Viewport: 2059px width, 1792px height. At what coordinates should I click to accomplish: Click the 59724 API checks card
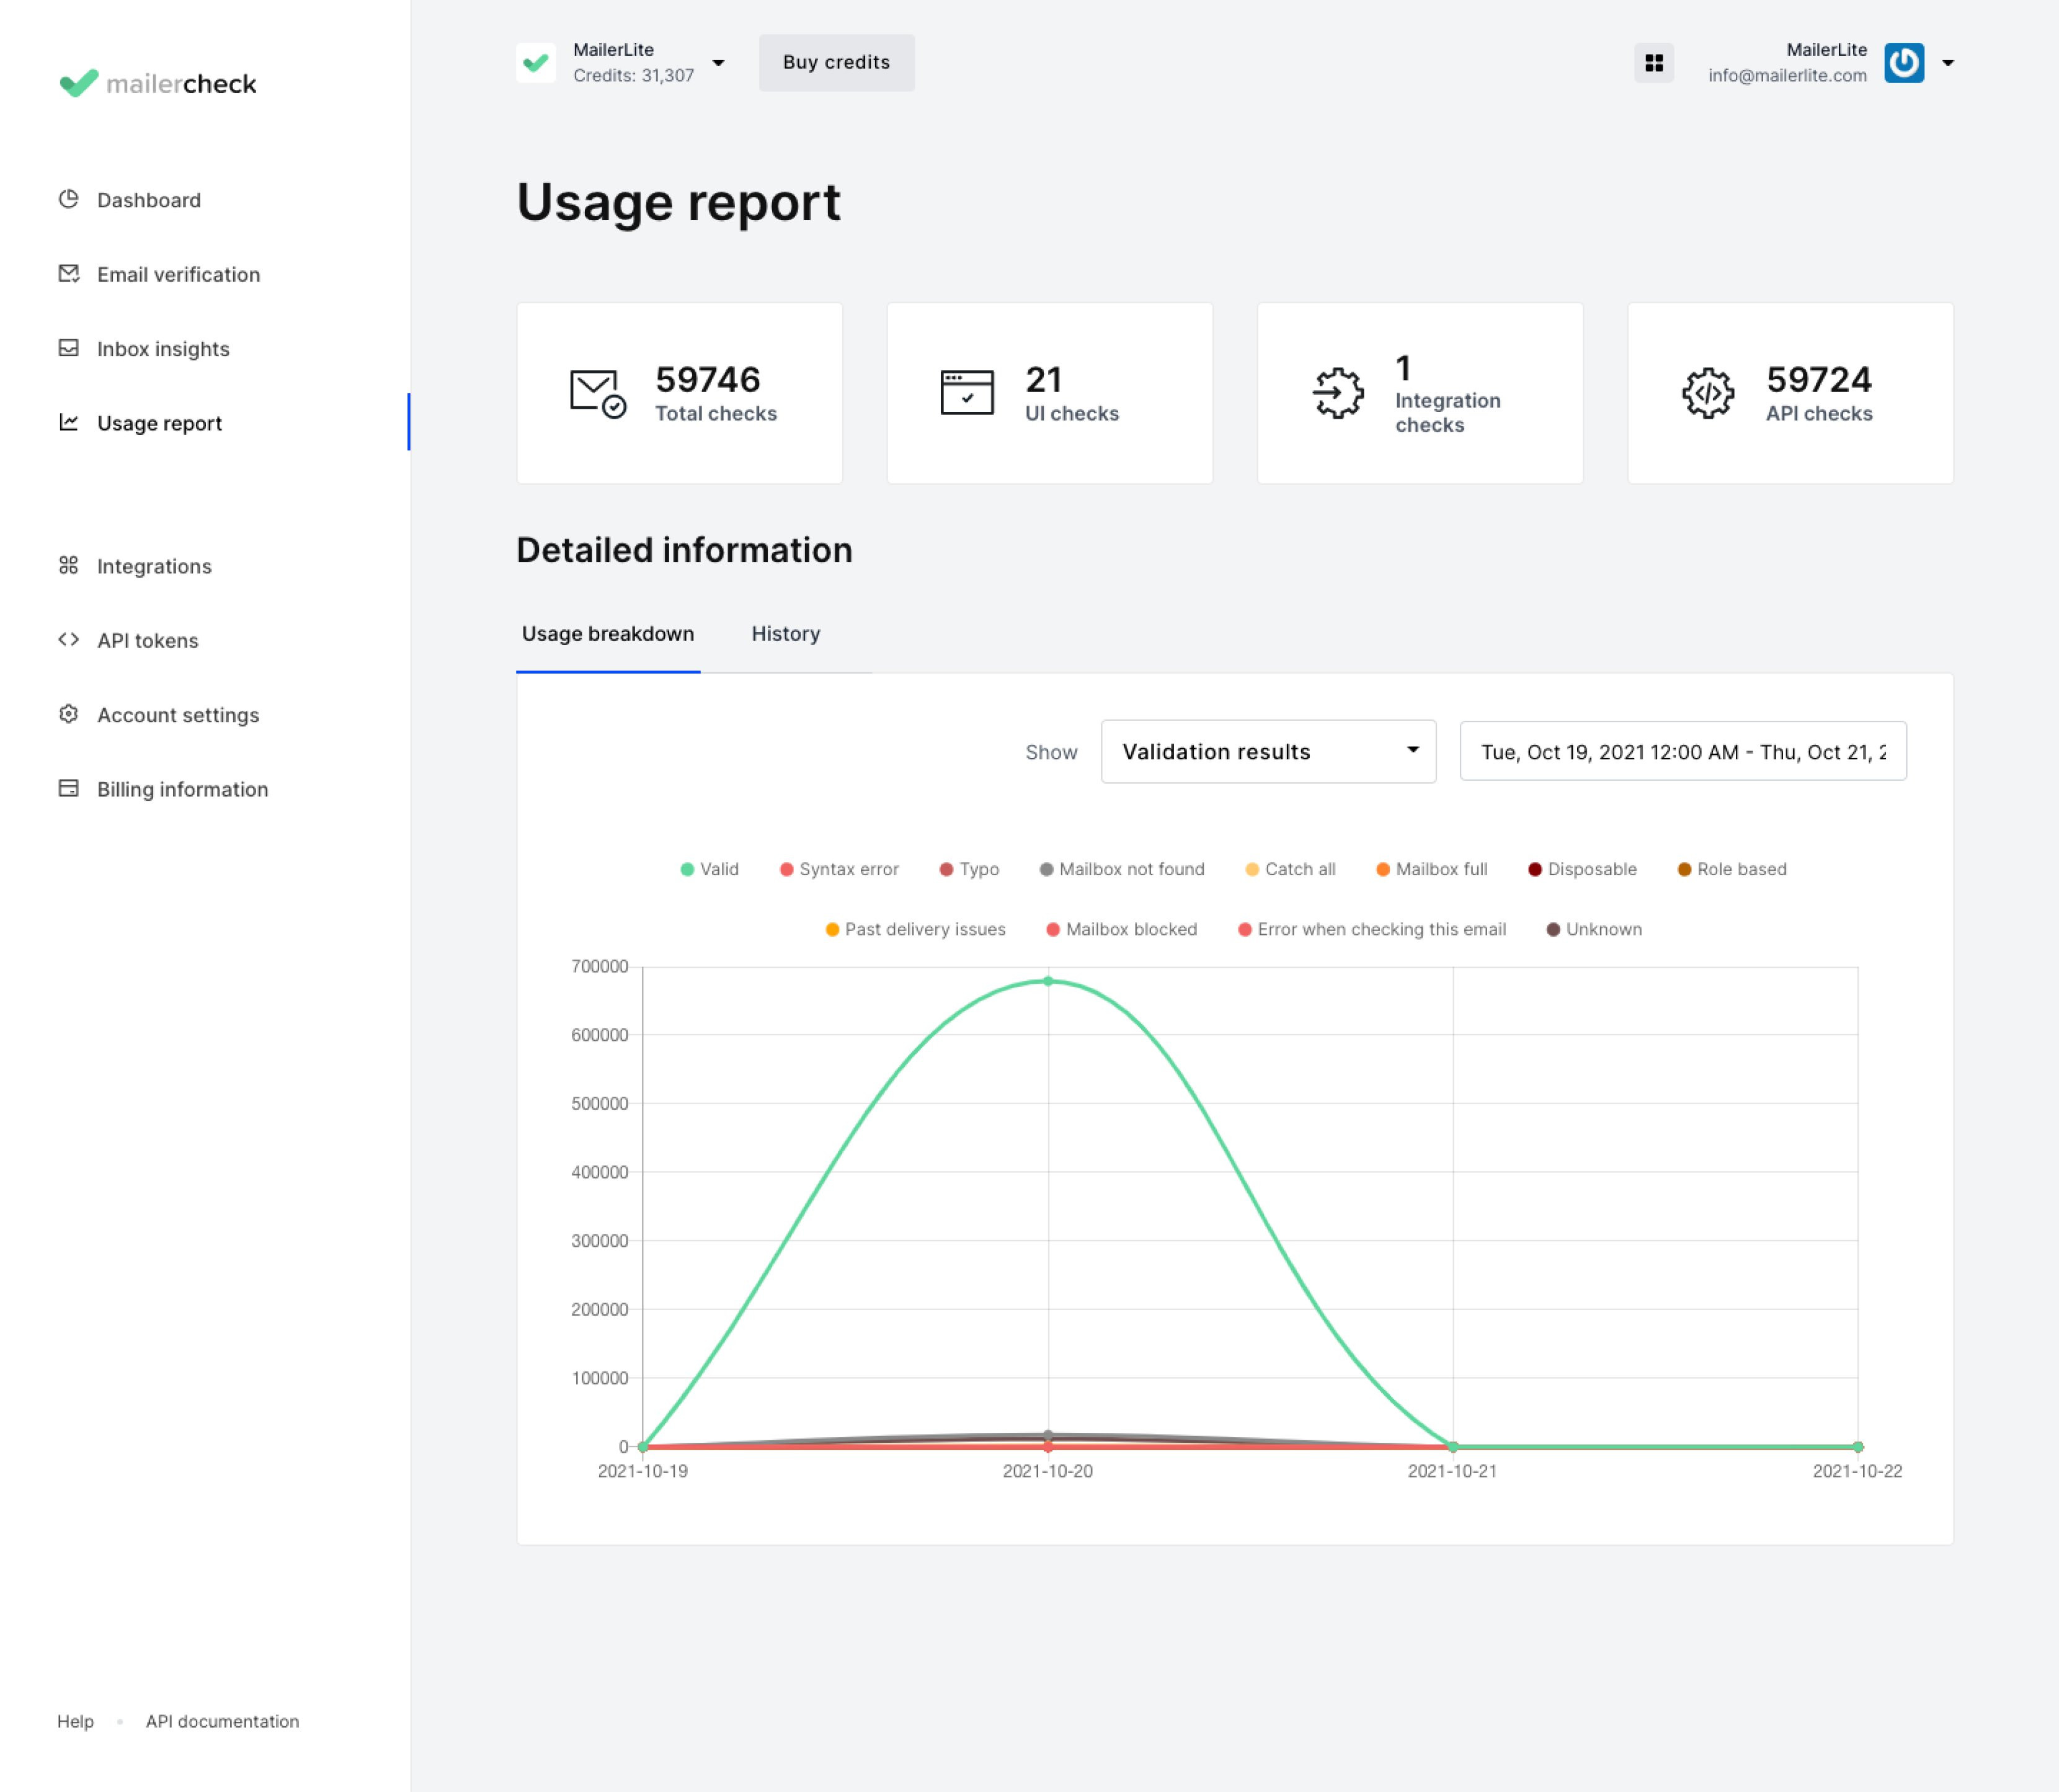(1790, 393)
